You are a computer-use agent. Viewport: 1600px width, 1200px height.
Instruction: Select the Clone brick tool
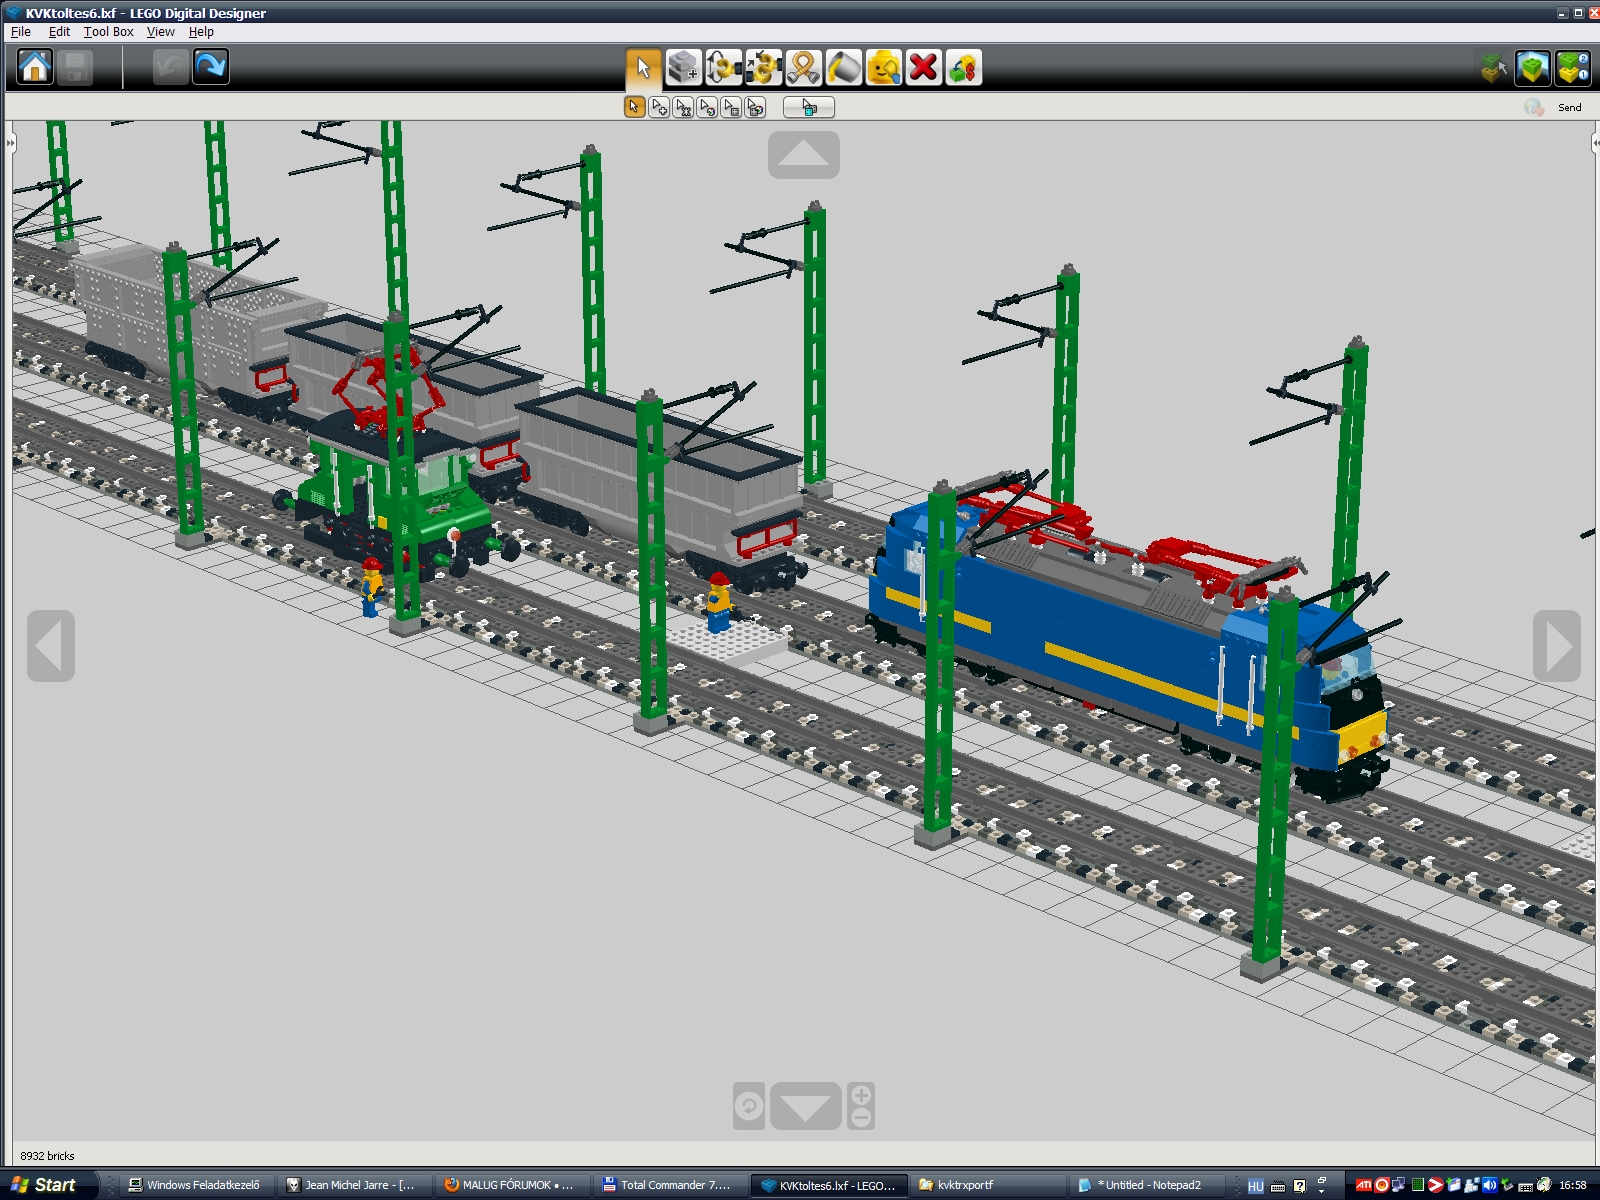[x=683, y=68]
